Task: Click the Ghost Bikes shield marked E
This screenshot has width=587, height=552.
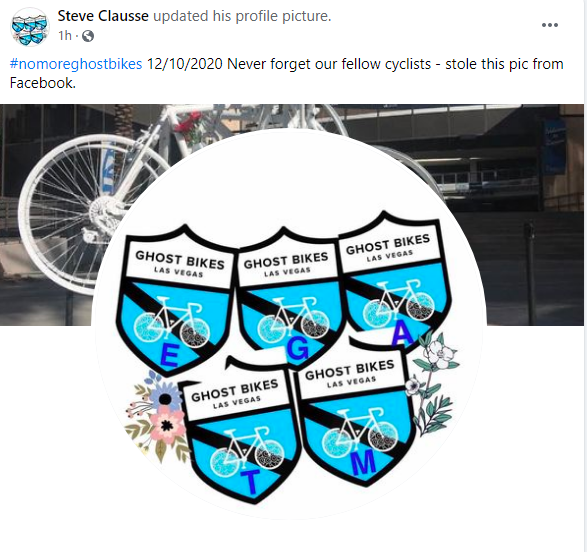Action: point(175,299)
